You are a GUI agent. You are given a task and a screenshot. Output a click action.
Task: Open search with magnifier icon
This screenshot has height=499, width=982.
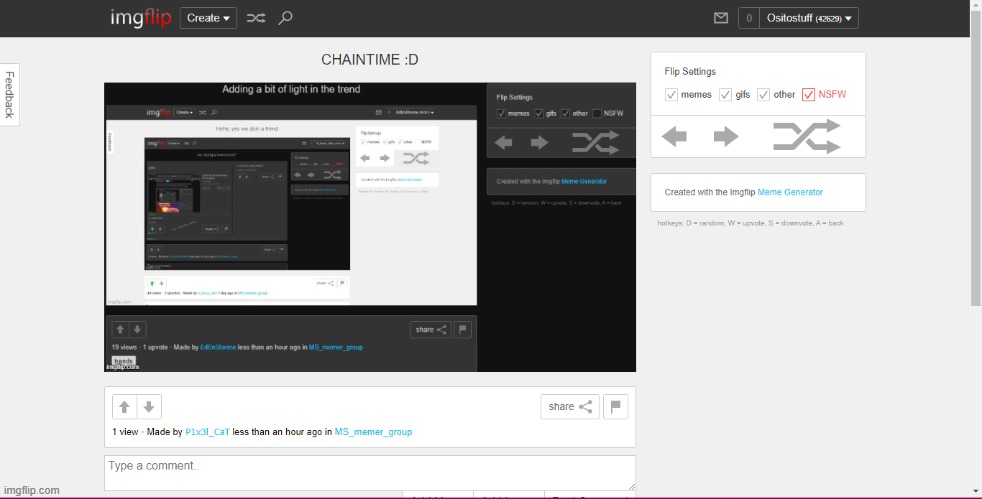286,18
